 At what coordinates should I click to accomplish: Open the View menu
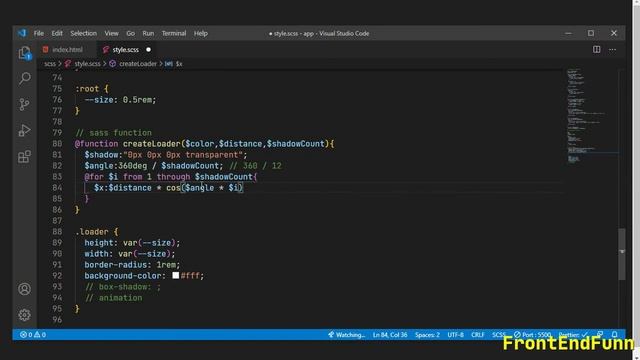[x=111, y=33]
